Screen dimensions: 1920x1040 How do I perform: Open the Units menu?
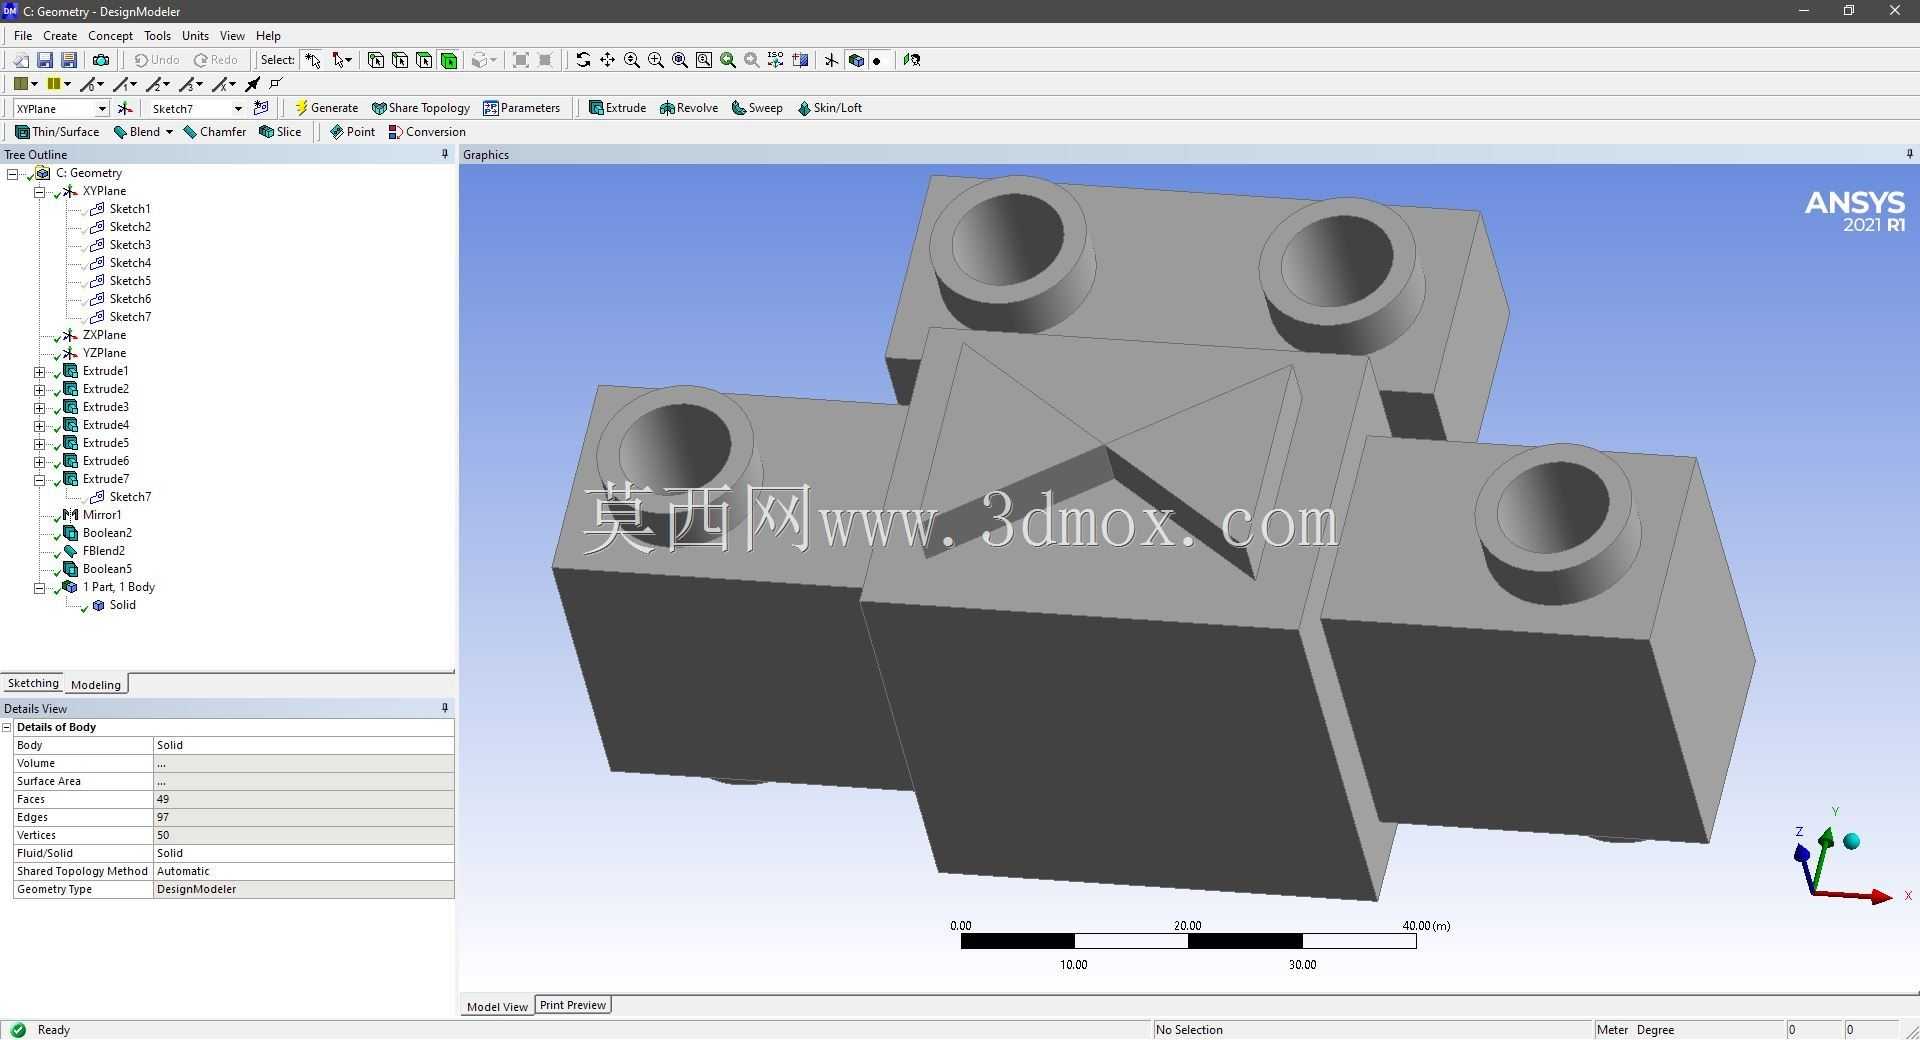coord(195,35)
